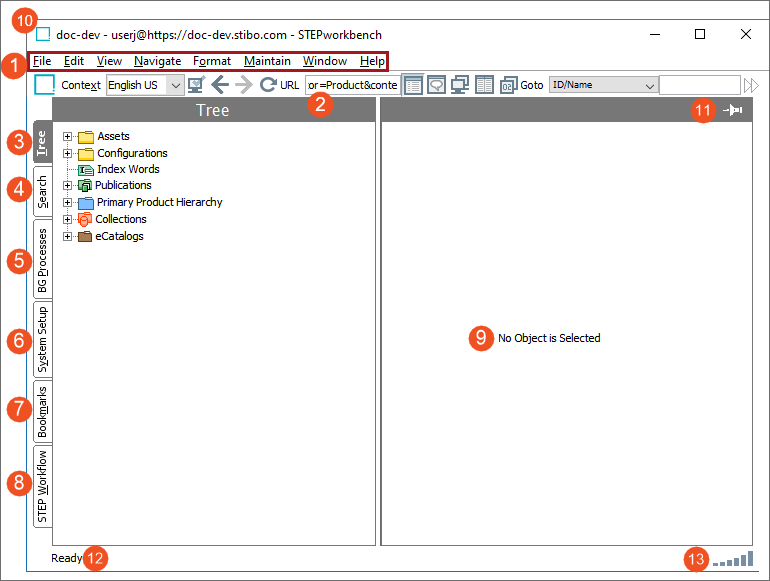Select Publications in the tree
770x581 pixels.
coord(123,185)
